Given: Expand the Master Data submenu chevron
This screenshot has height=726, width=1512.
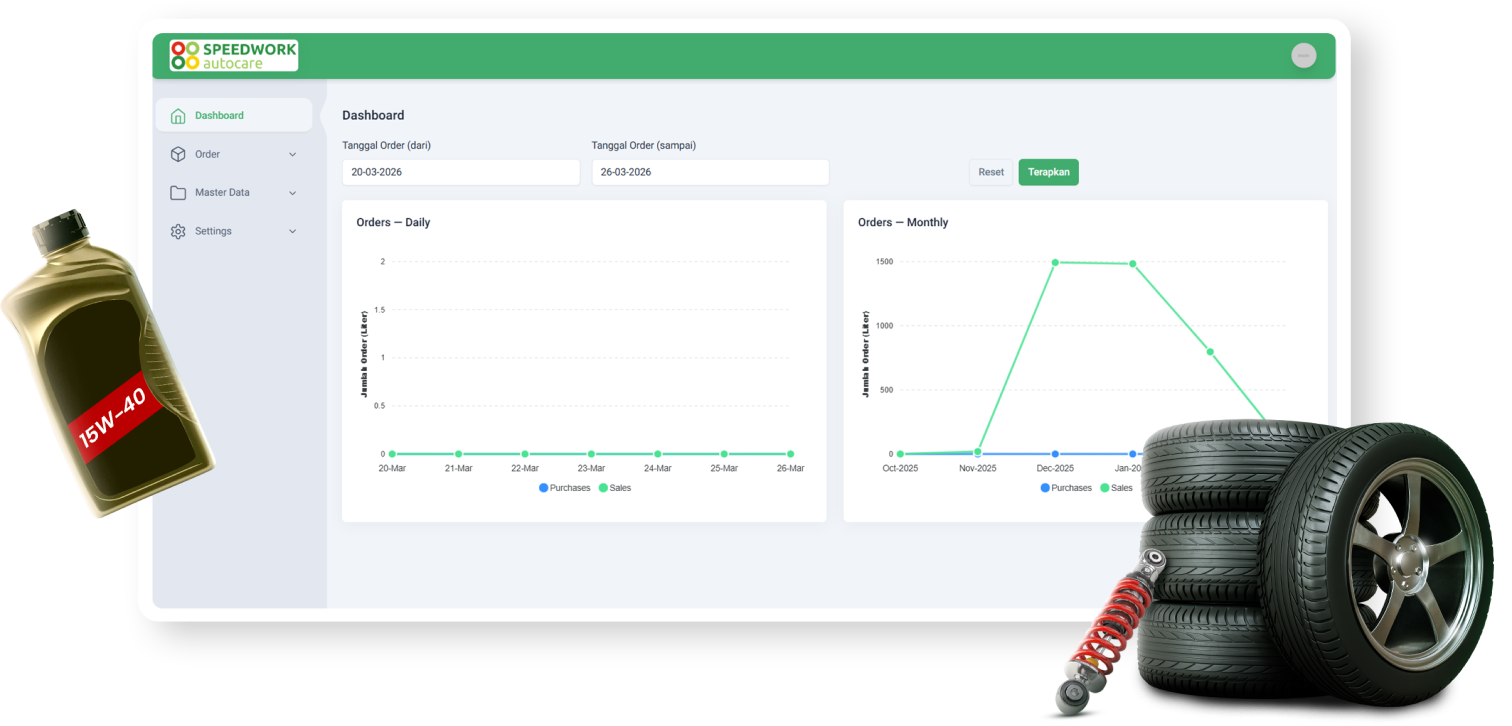Looking at the screenshot, I should (293, 193).
